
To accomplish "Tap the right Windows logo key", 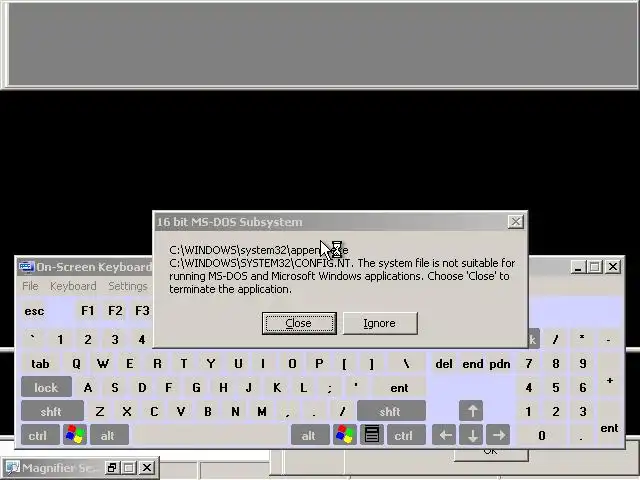I will (344, 435).
